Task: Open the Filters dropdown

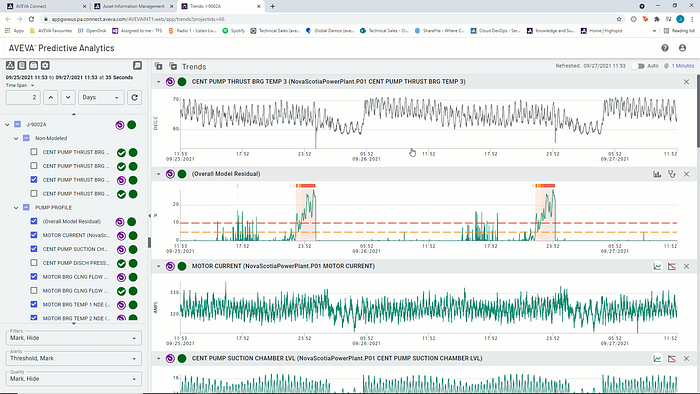Action: 74,338
